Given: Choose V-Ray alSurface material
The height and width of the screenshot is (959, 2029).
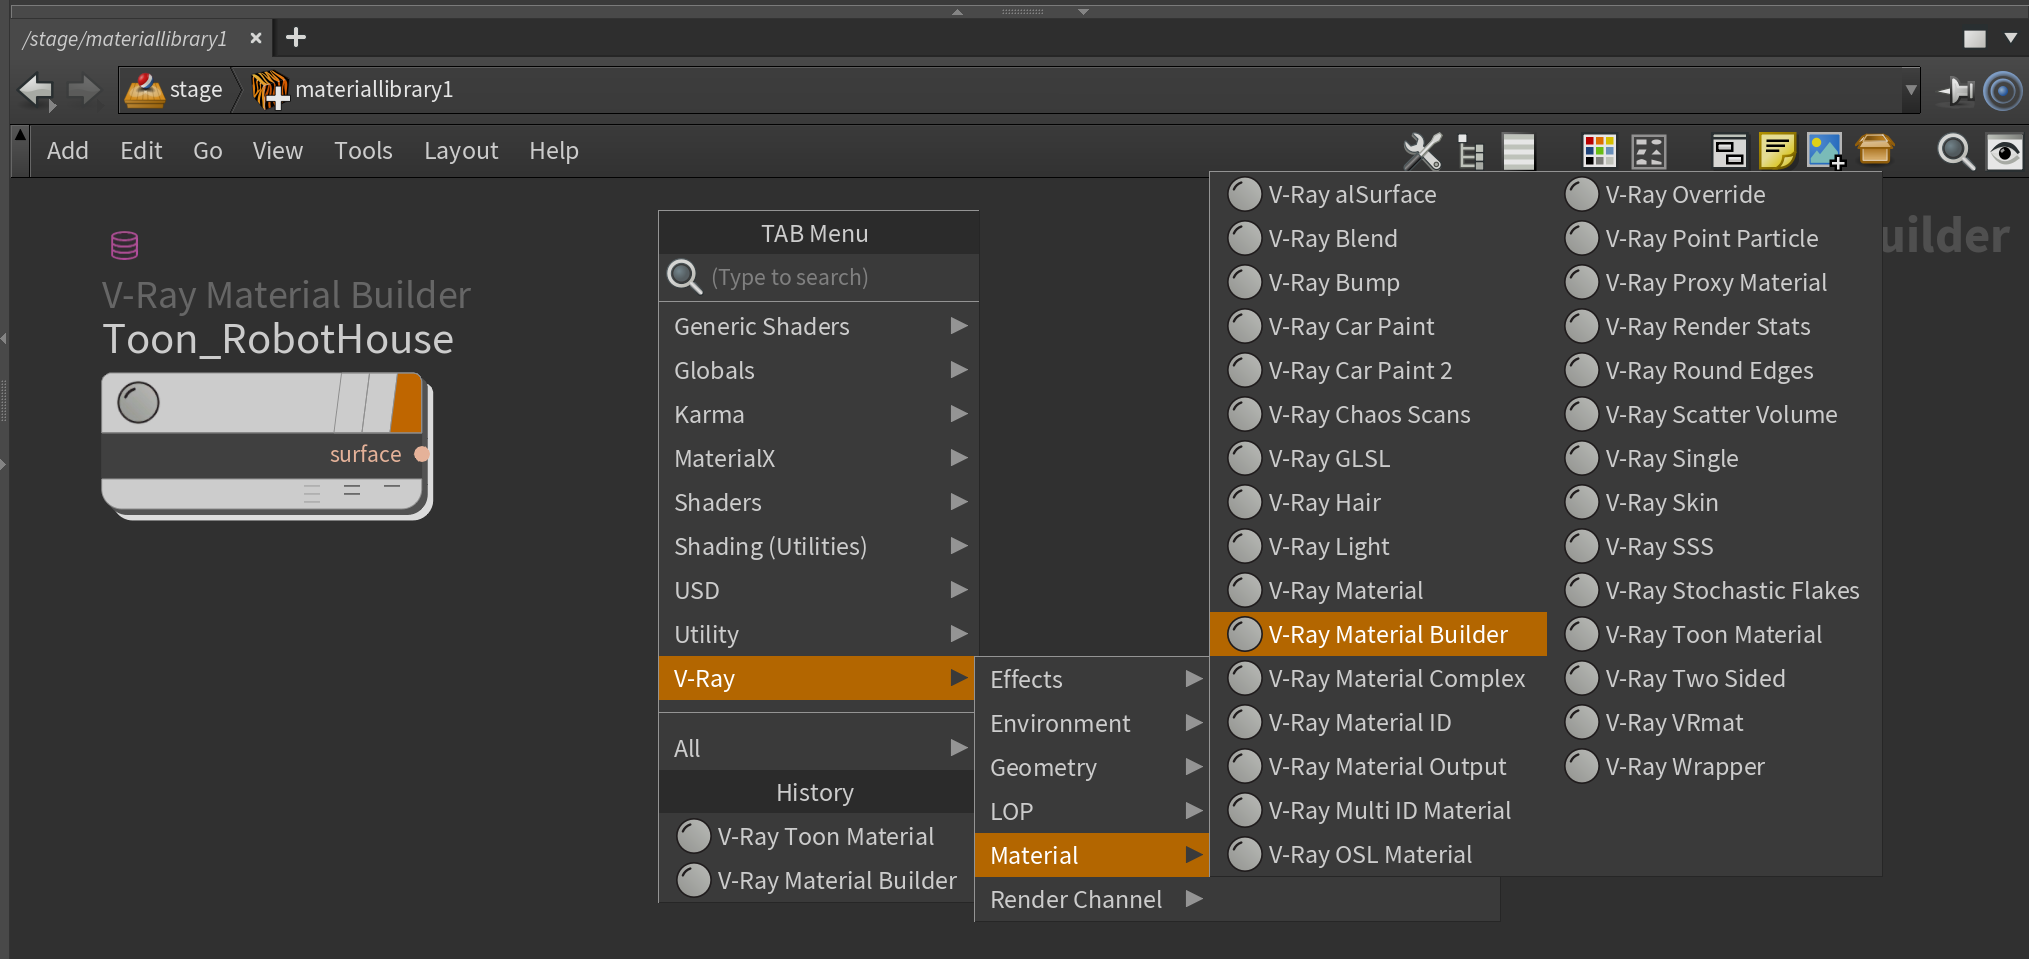Looking at the screenshot, I should coord(1378,194).
